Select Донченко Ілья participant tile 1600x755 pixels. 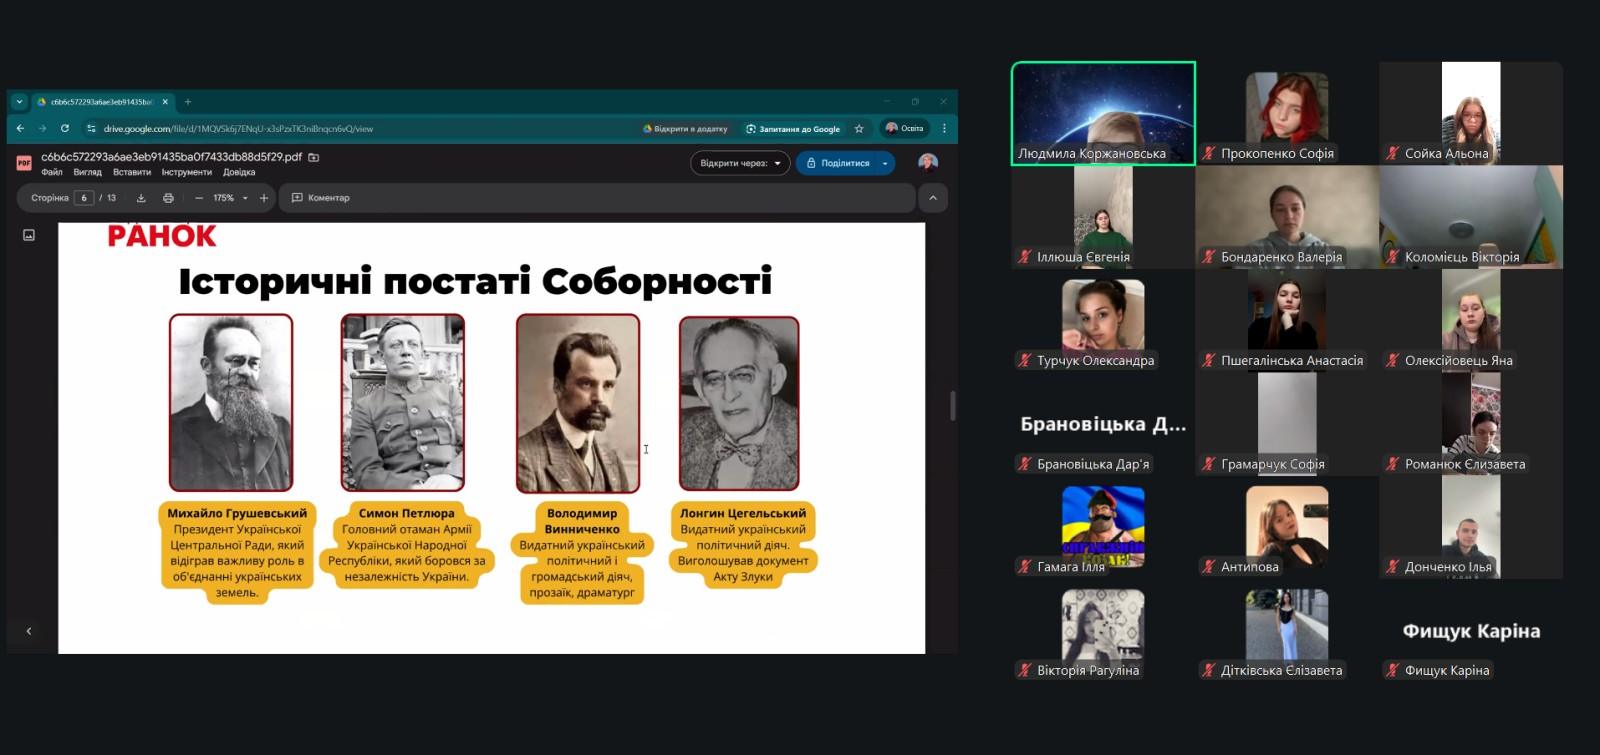1471,527
